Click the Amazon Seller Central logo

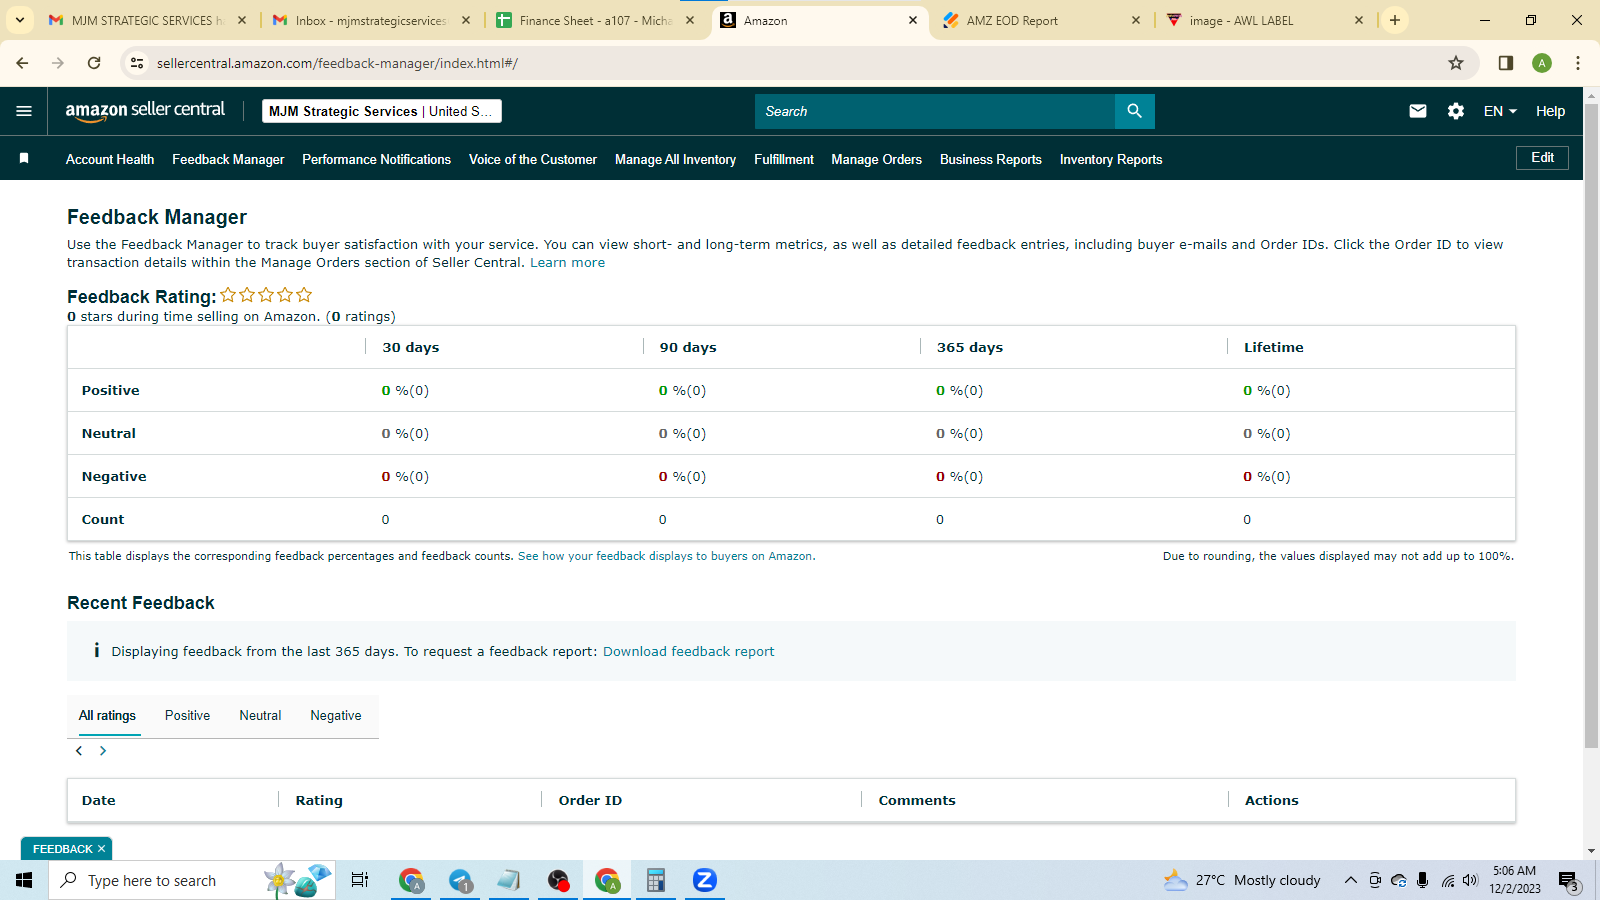[146, 111]
